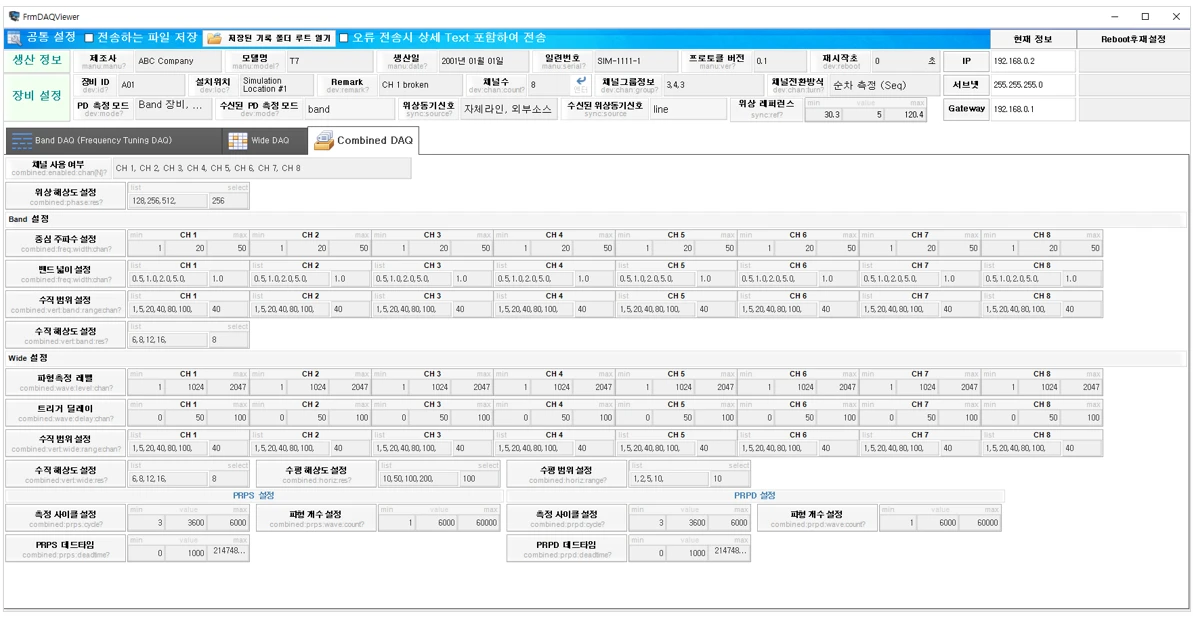Click 수평 범위 설정 select field 10
Screen dimensions: 1196x618
(730, 478)
